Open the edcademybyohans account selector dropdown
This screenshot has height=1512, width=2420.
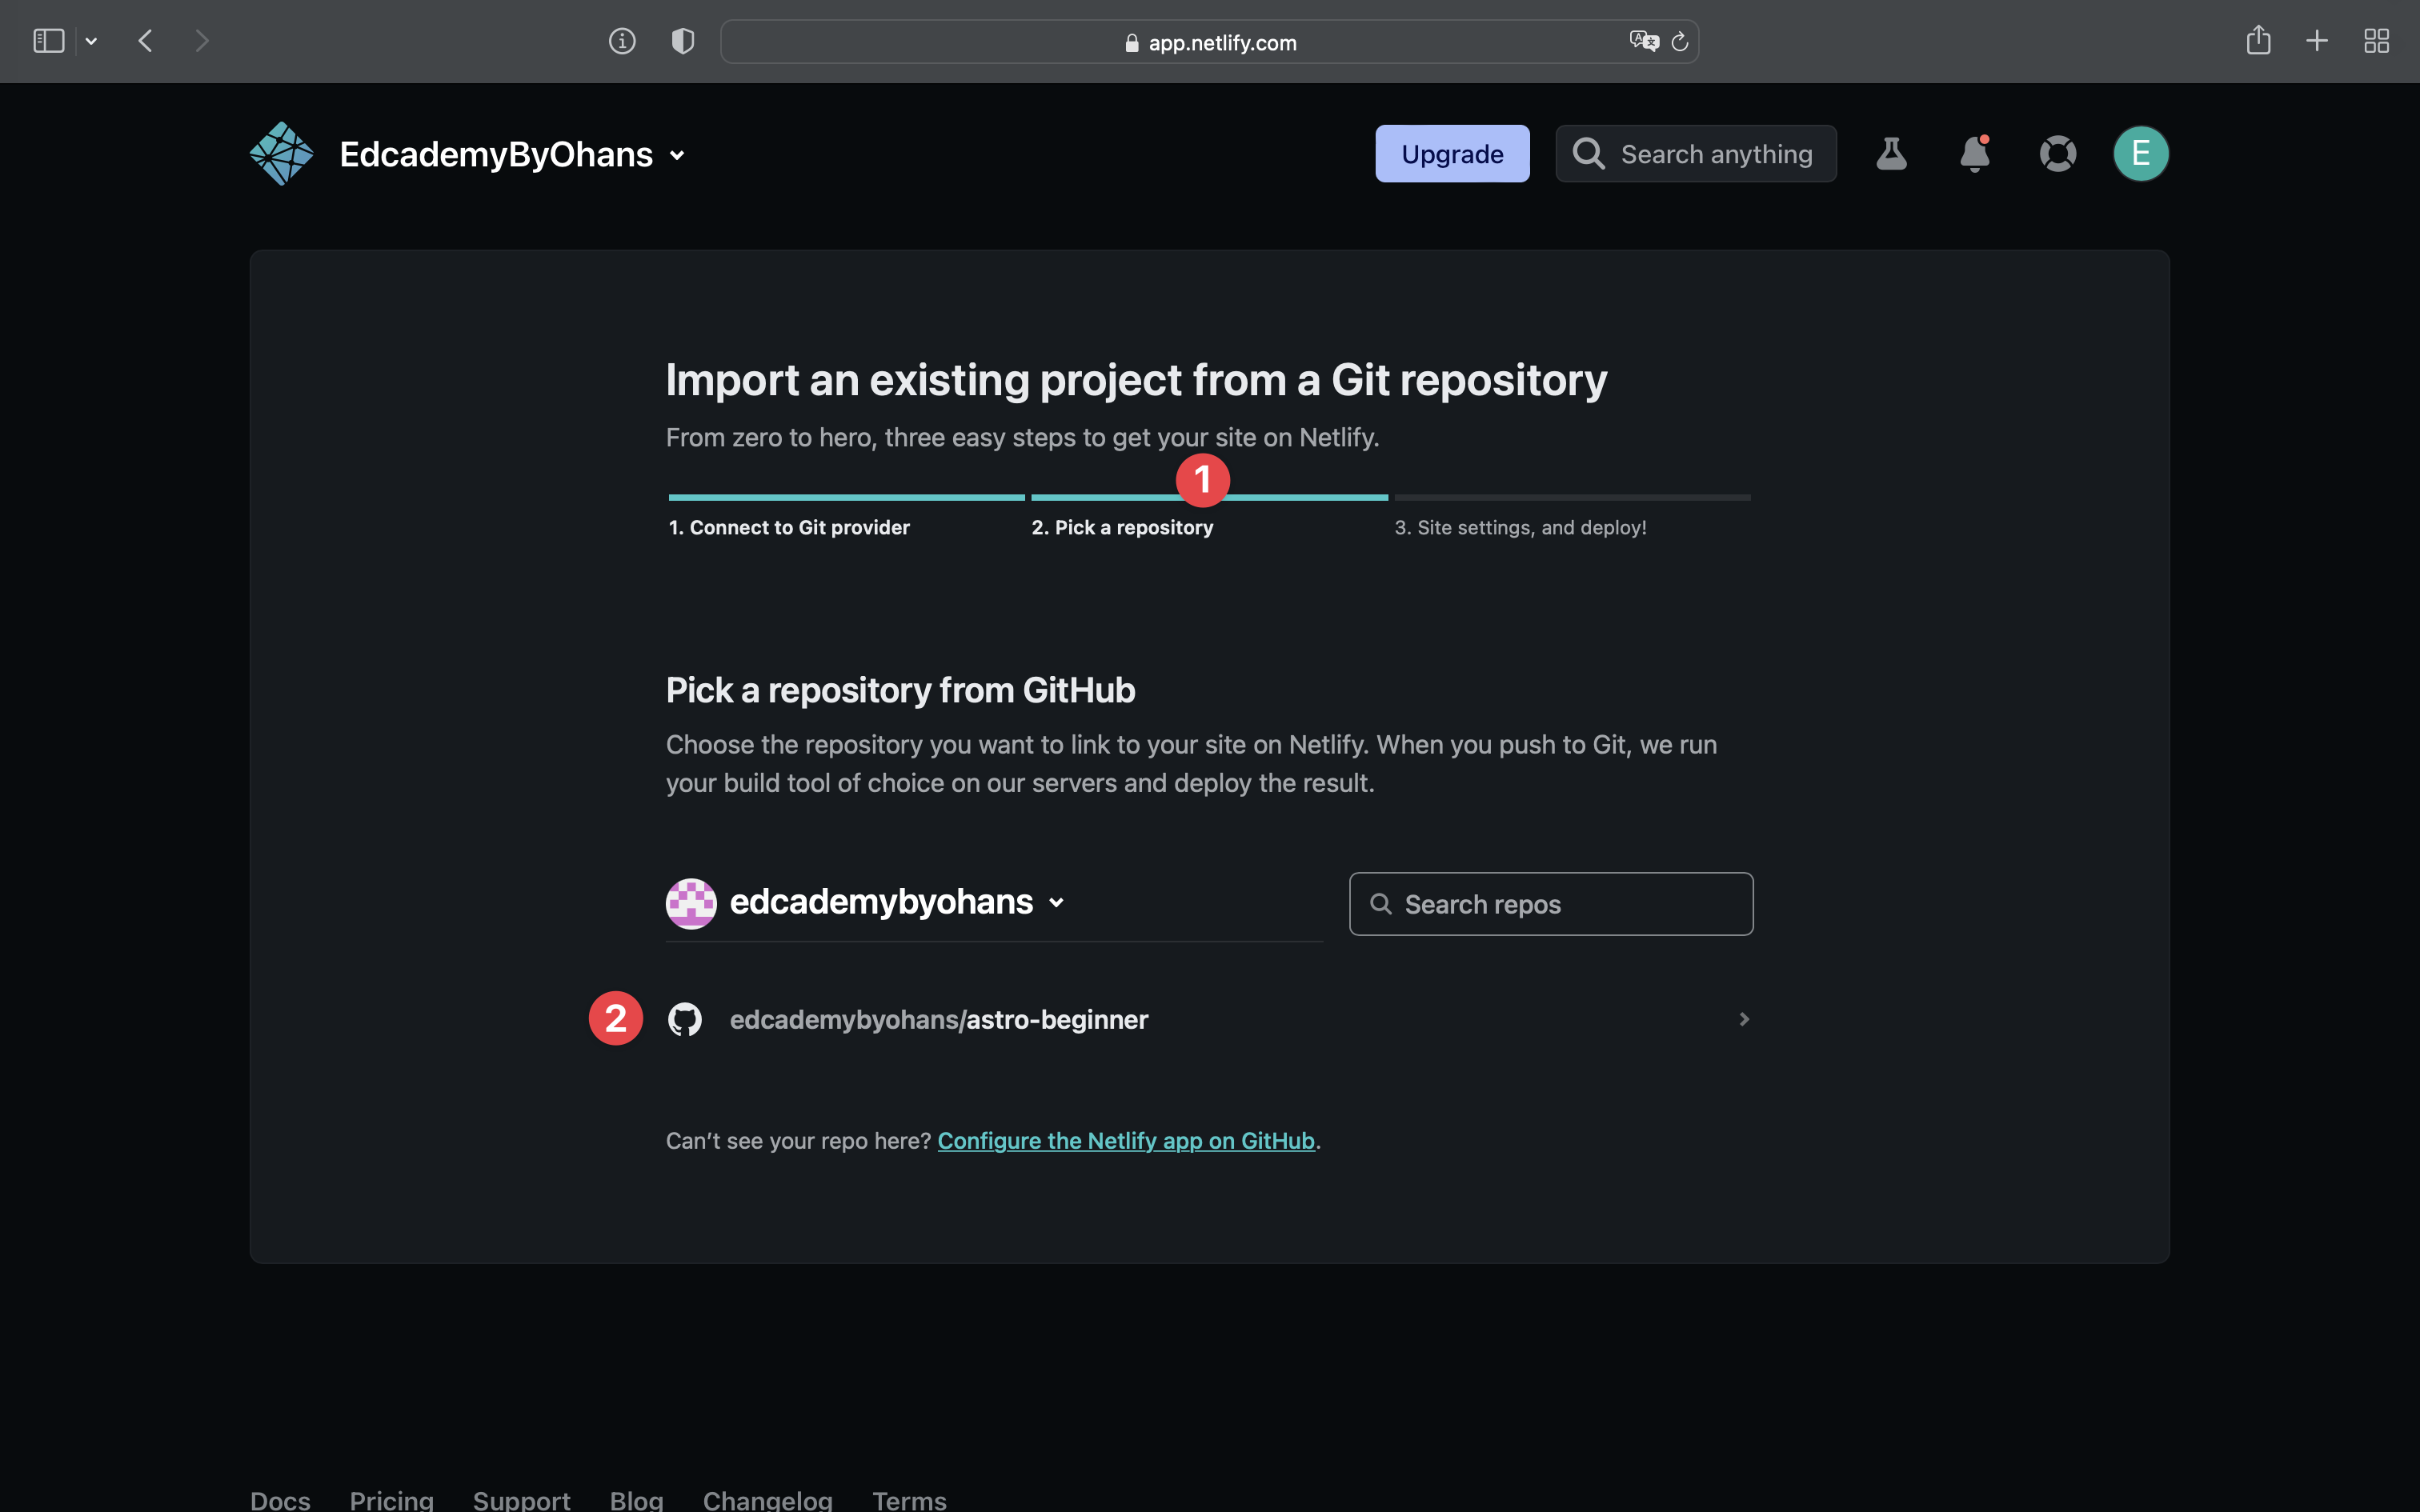tap(1057, 902)
